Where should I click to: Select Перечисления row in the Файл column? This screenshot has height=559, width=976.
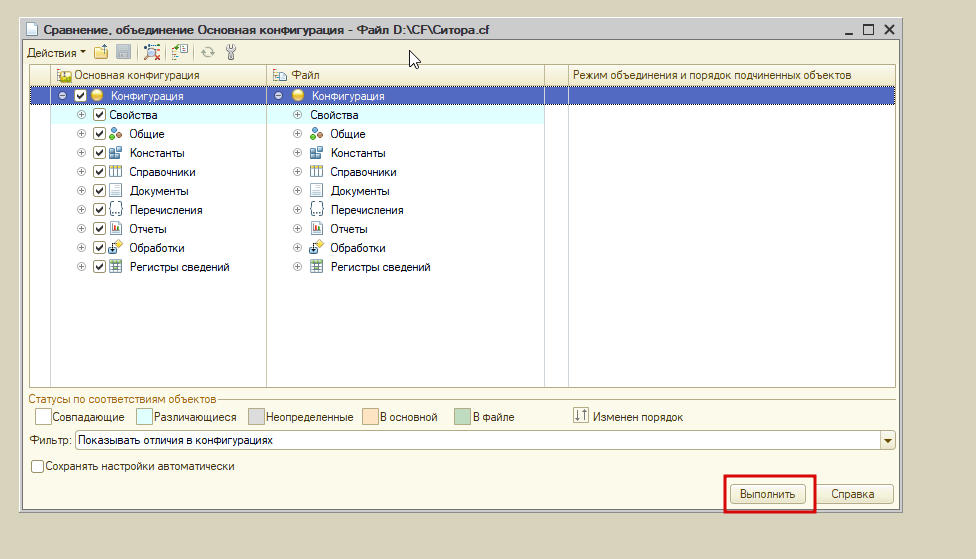point(406,210)
